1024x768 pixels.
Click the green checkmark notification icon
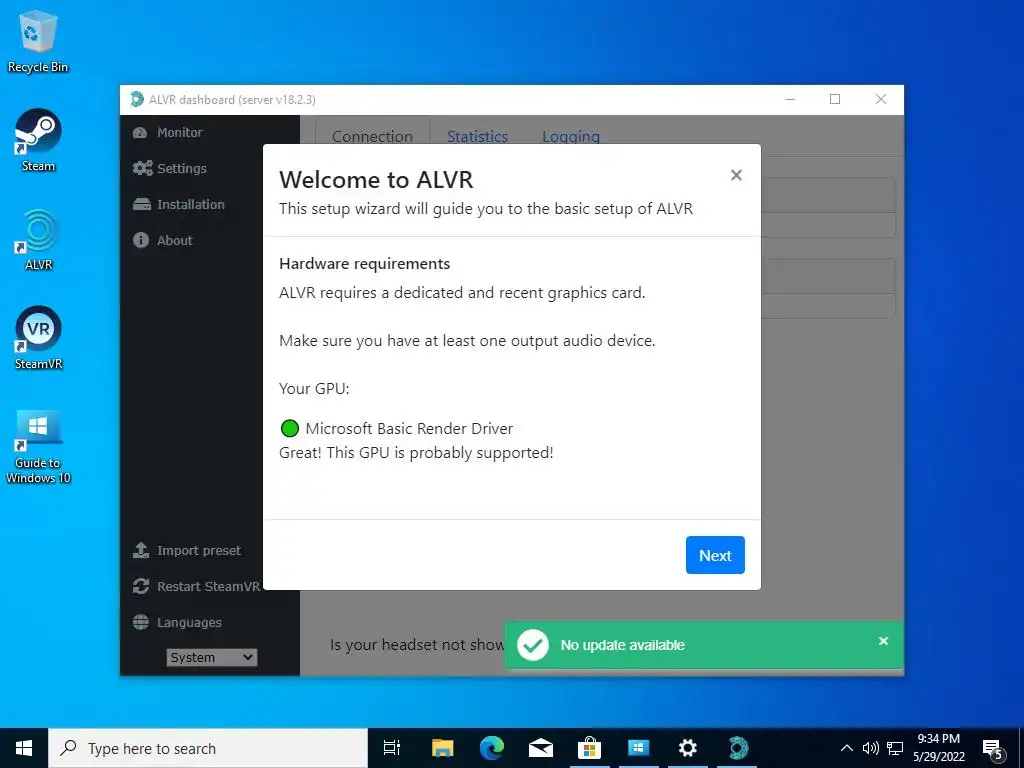point(533,645)
